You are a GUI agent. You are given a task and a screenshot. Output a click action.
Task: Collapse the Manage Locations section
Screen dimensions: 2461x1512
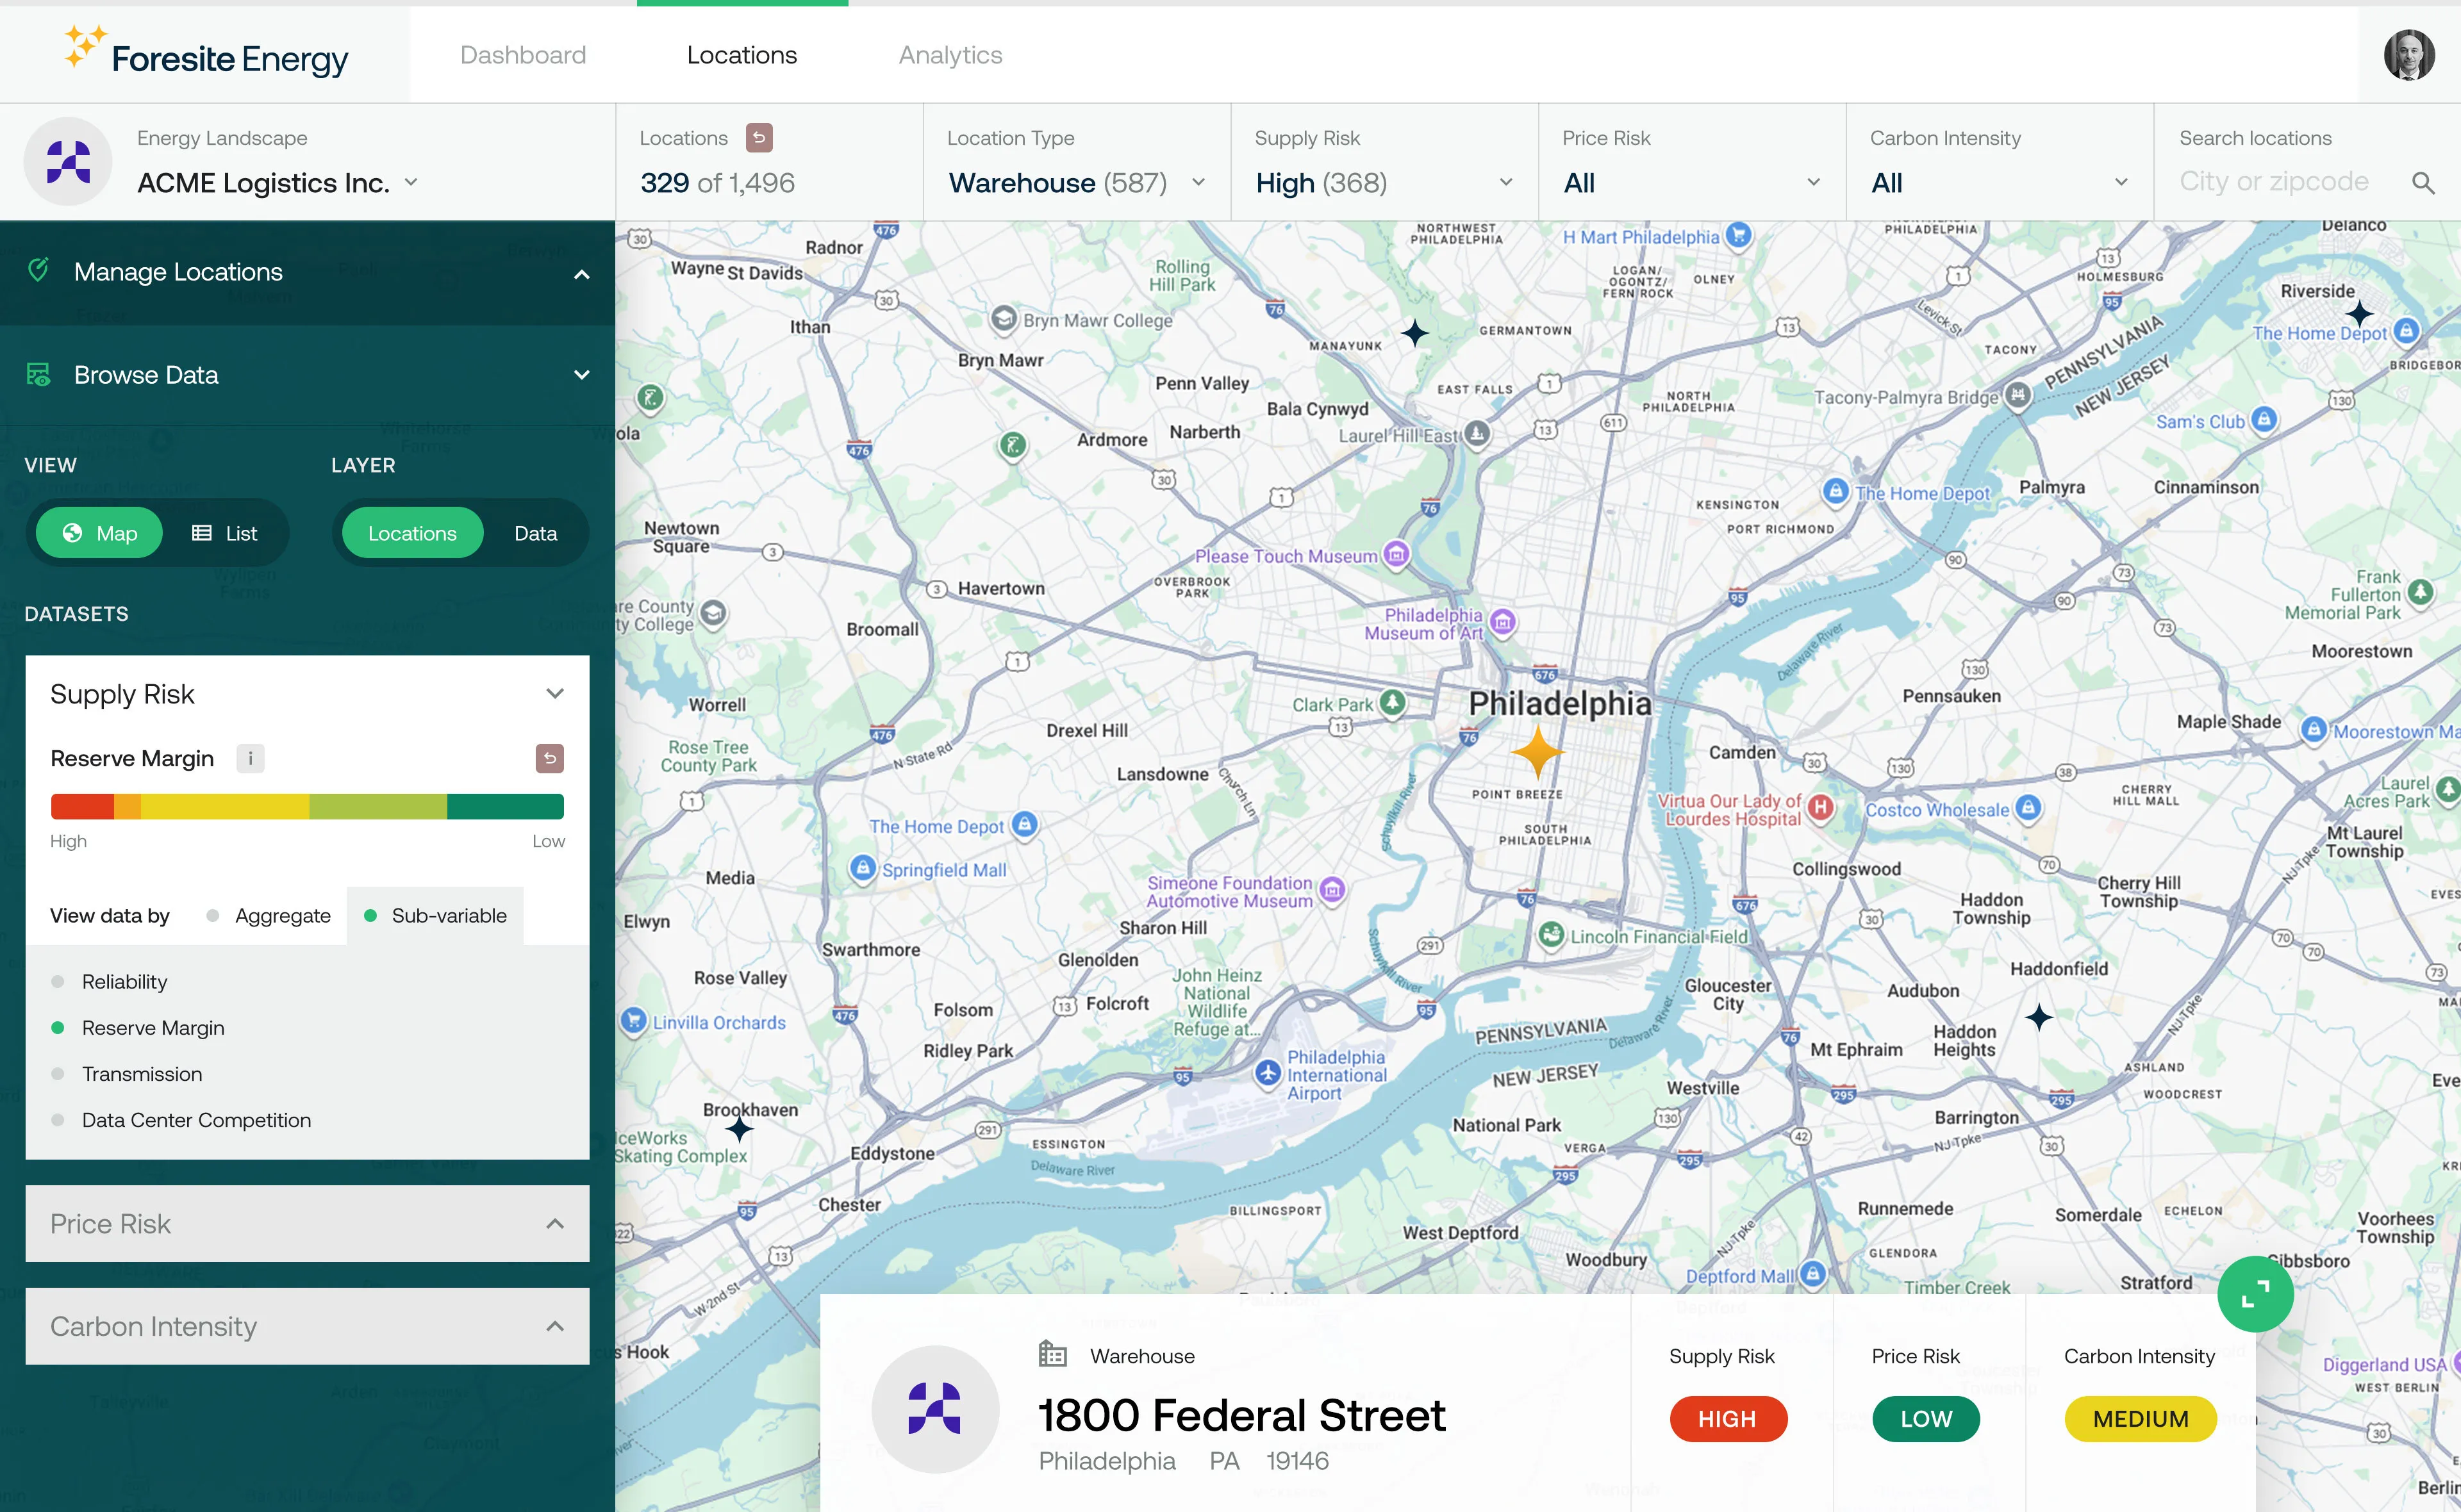point(581,273)
